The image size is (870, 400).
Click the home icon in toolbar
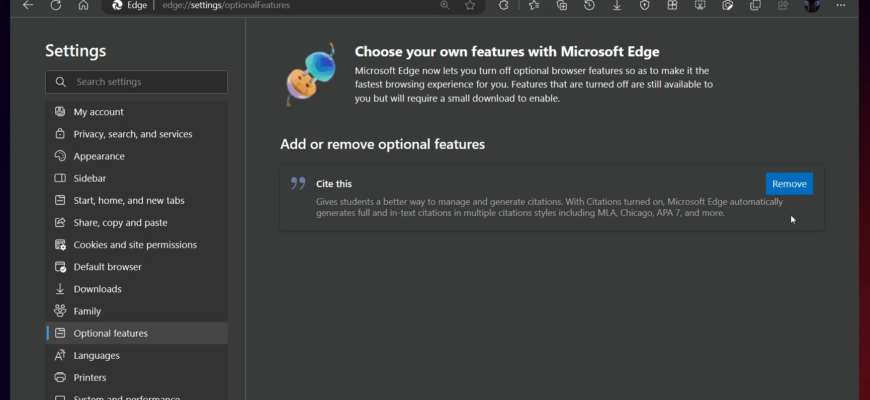pyautogui.click(x=83, y=5)
